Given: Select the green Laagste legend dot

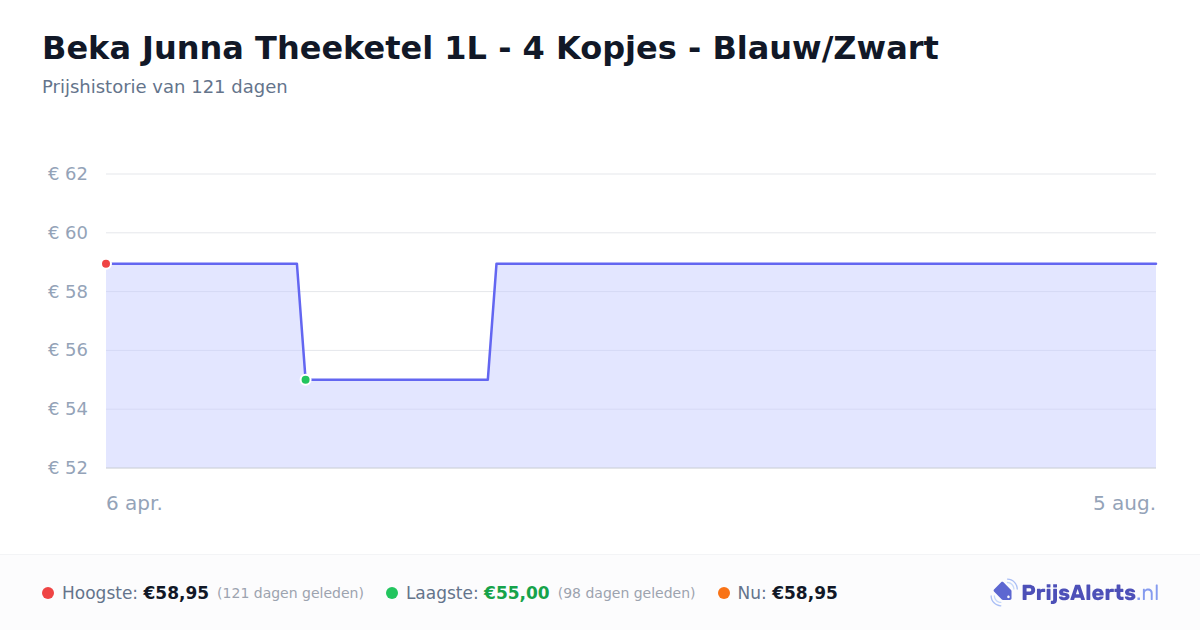Looking at the screenshot, I should pyautogui.click(x=392, y=593).
